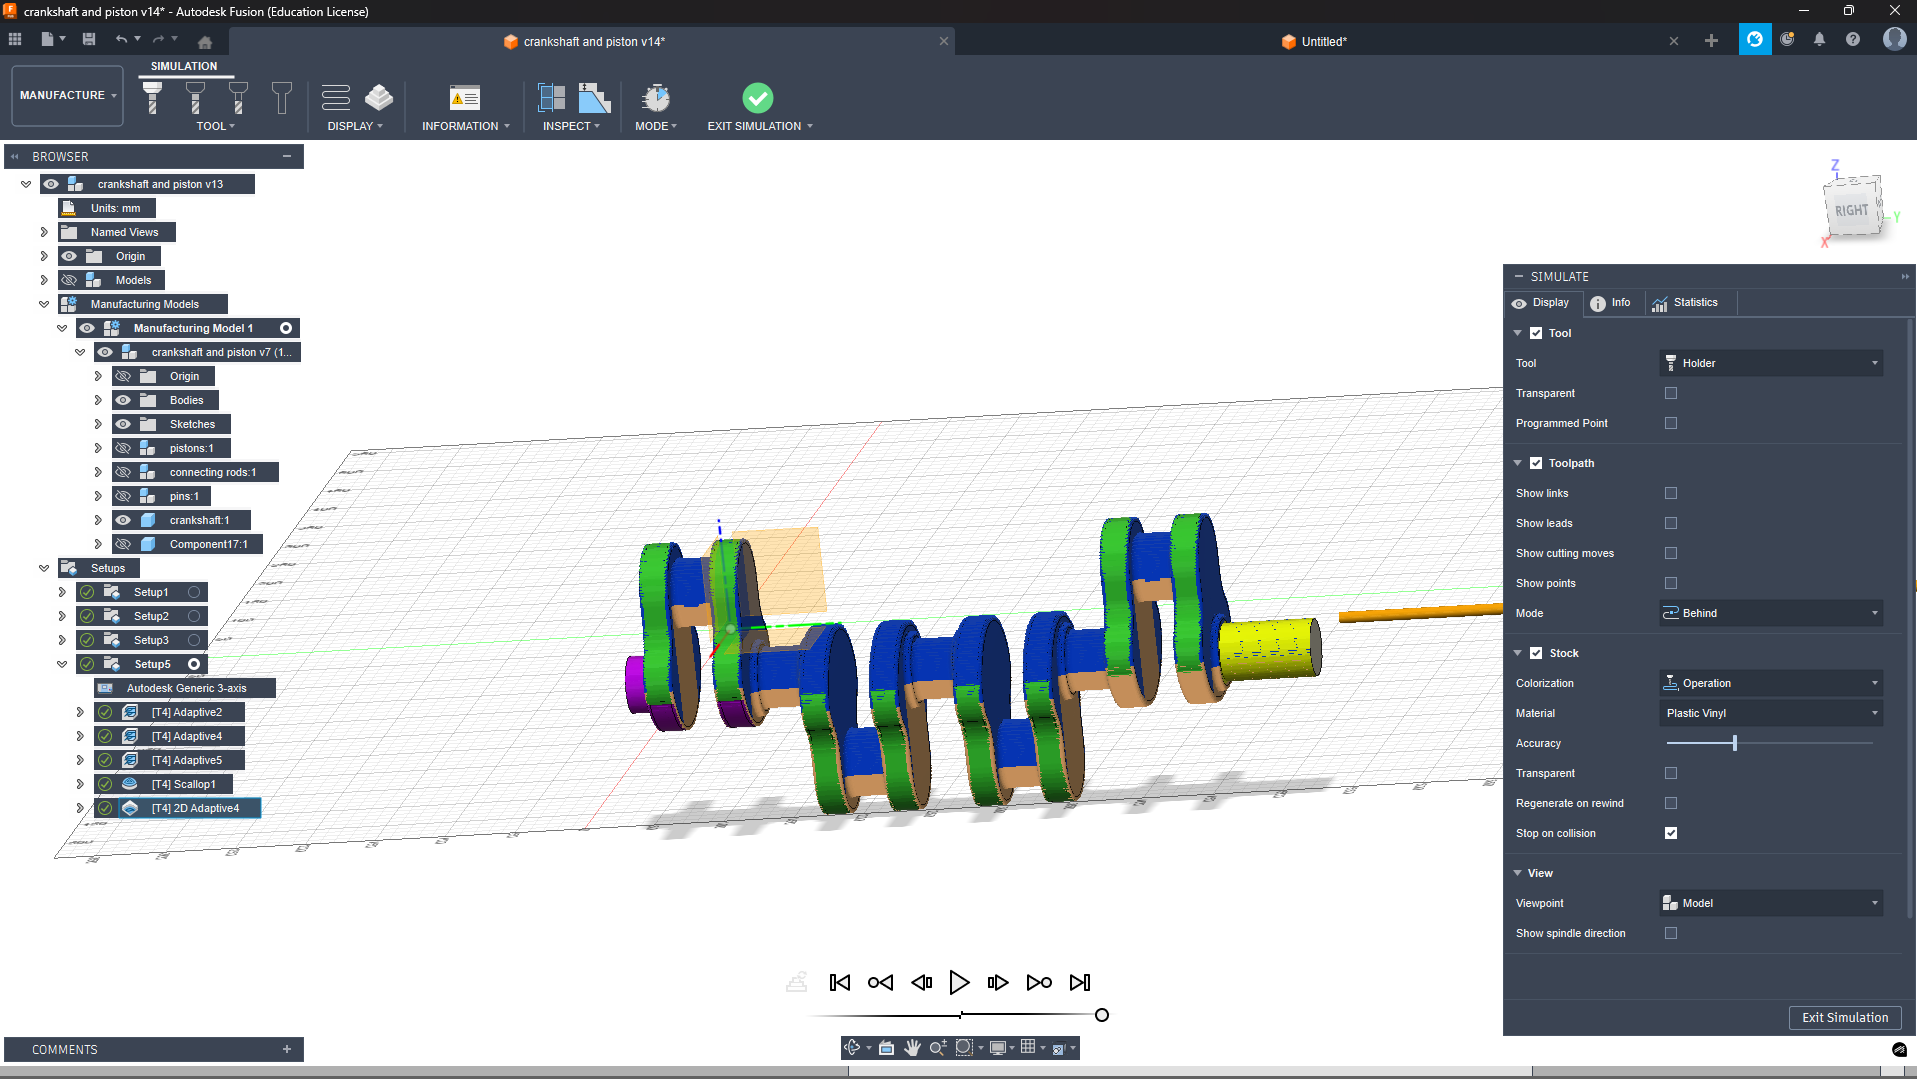Open a new design tab with plus
Image resolution: width=1917 pixels, height=1079 pixels.
pos(1711,41)
